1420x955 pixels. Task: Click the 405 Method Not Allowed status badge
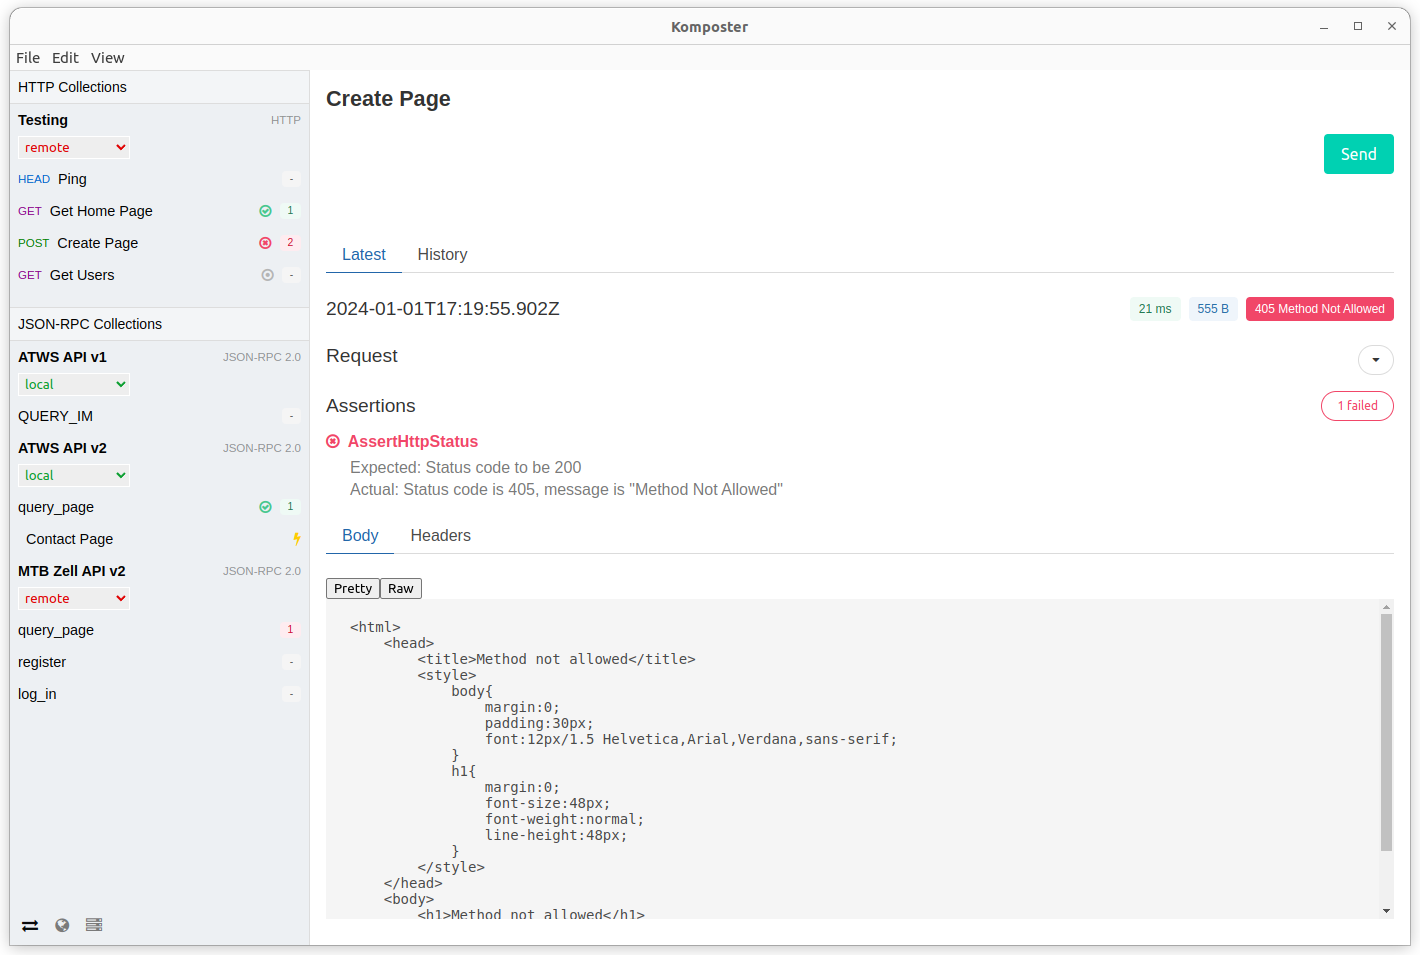click(1320, 309)
